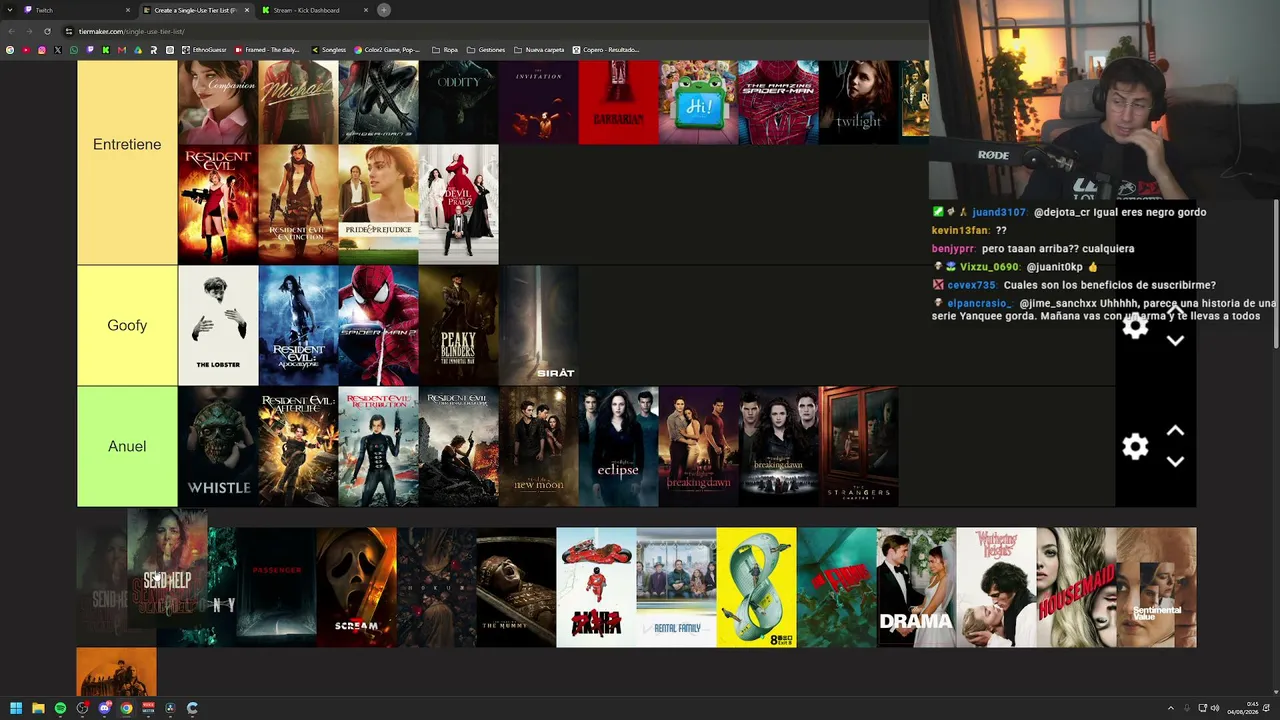Pick the Sentimental Value poster
Viewport: 1280px width, 720px height.
[x=1156, y=587]
